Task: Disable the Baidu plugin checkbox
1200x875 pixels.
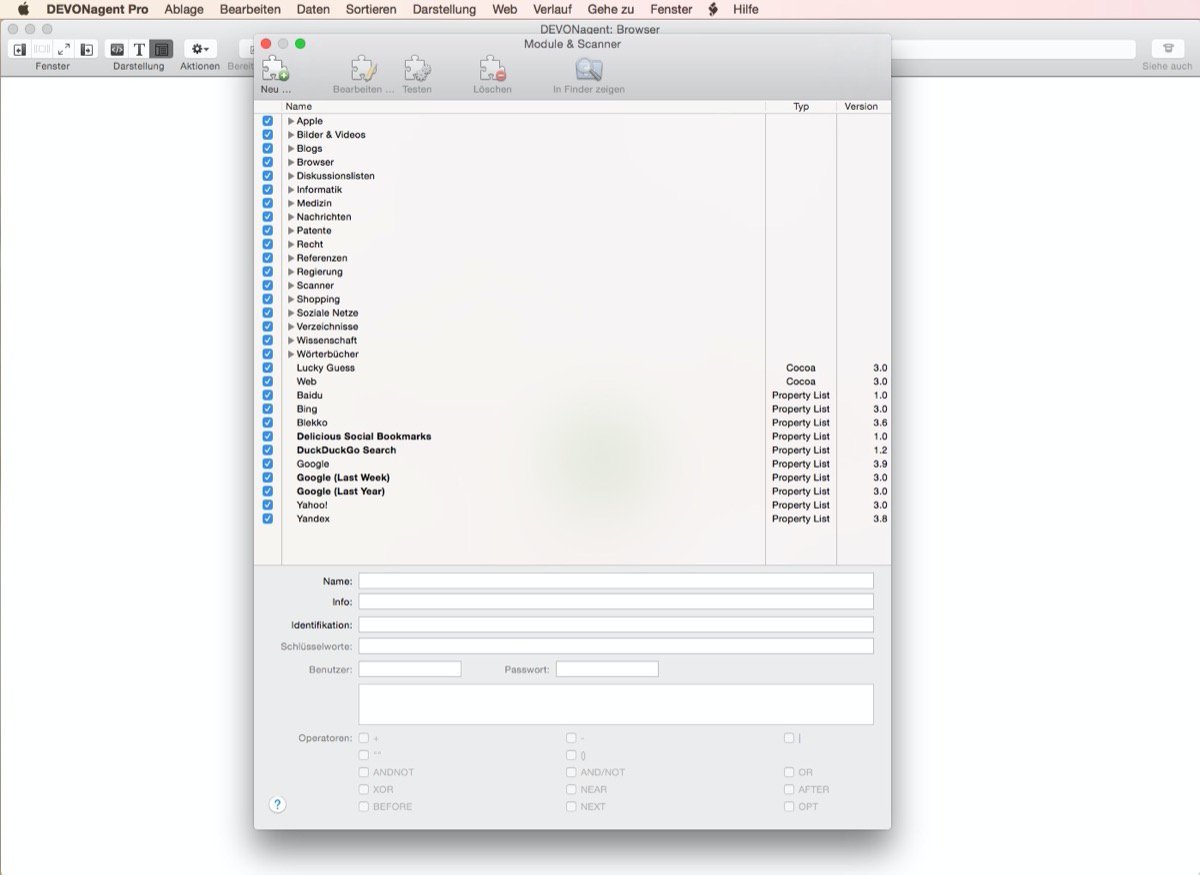Action: coord(267,395)
